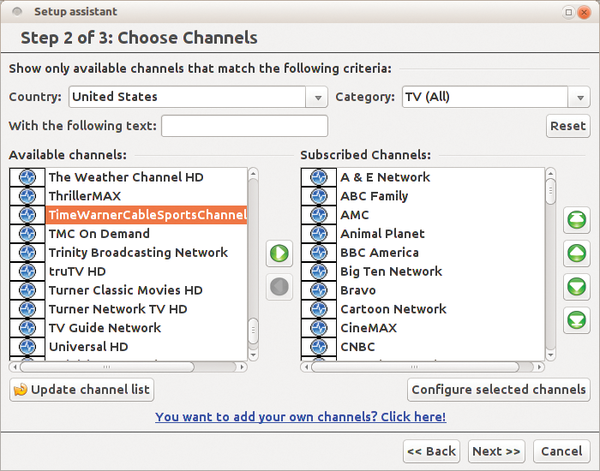Click the Update channel list refresh icon
Viewport: 600px width, 471px height.
(20, 390)
